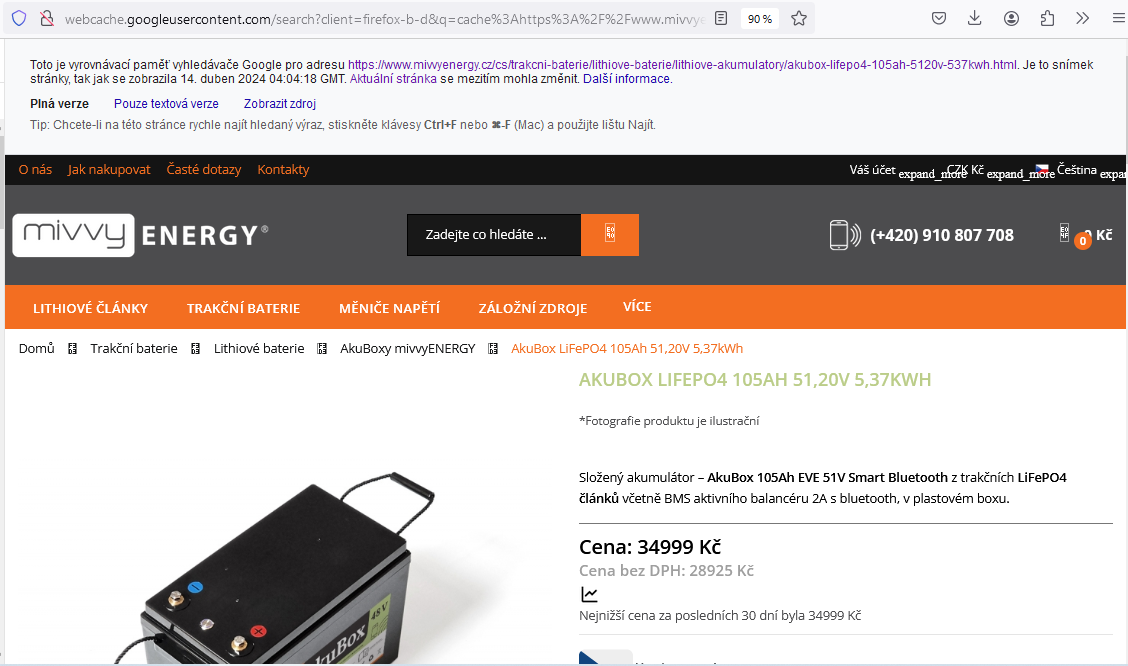Expand the Váš účet dropdown
This screenshot has width=1128, height=666.
908,171
